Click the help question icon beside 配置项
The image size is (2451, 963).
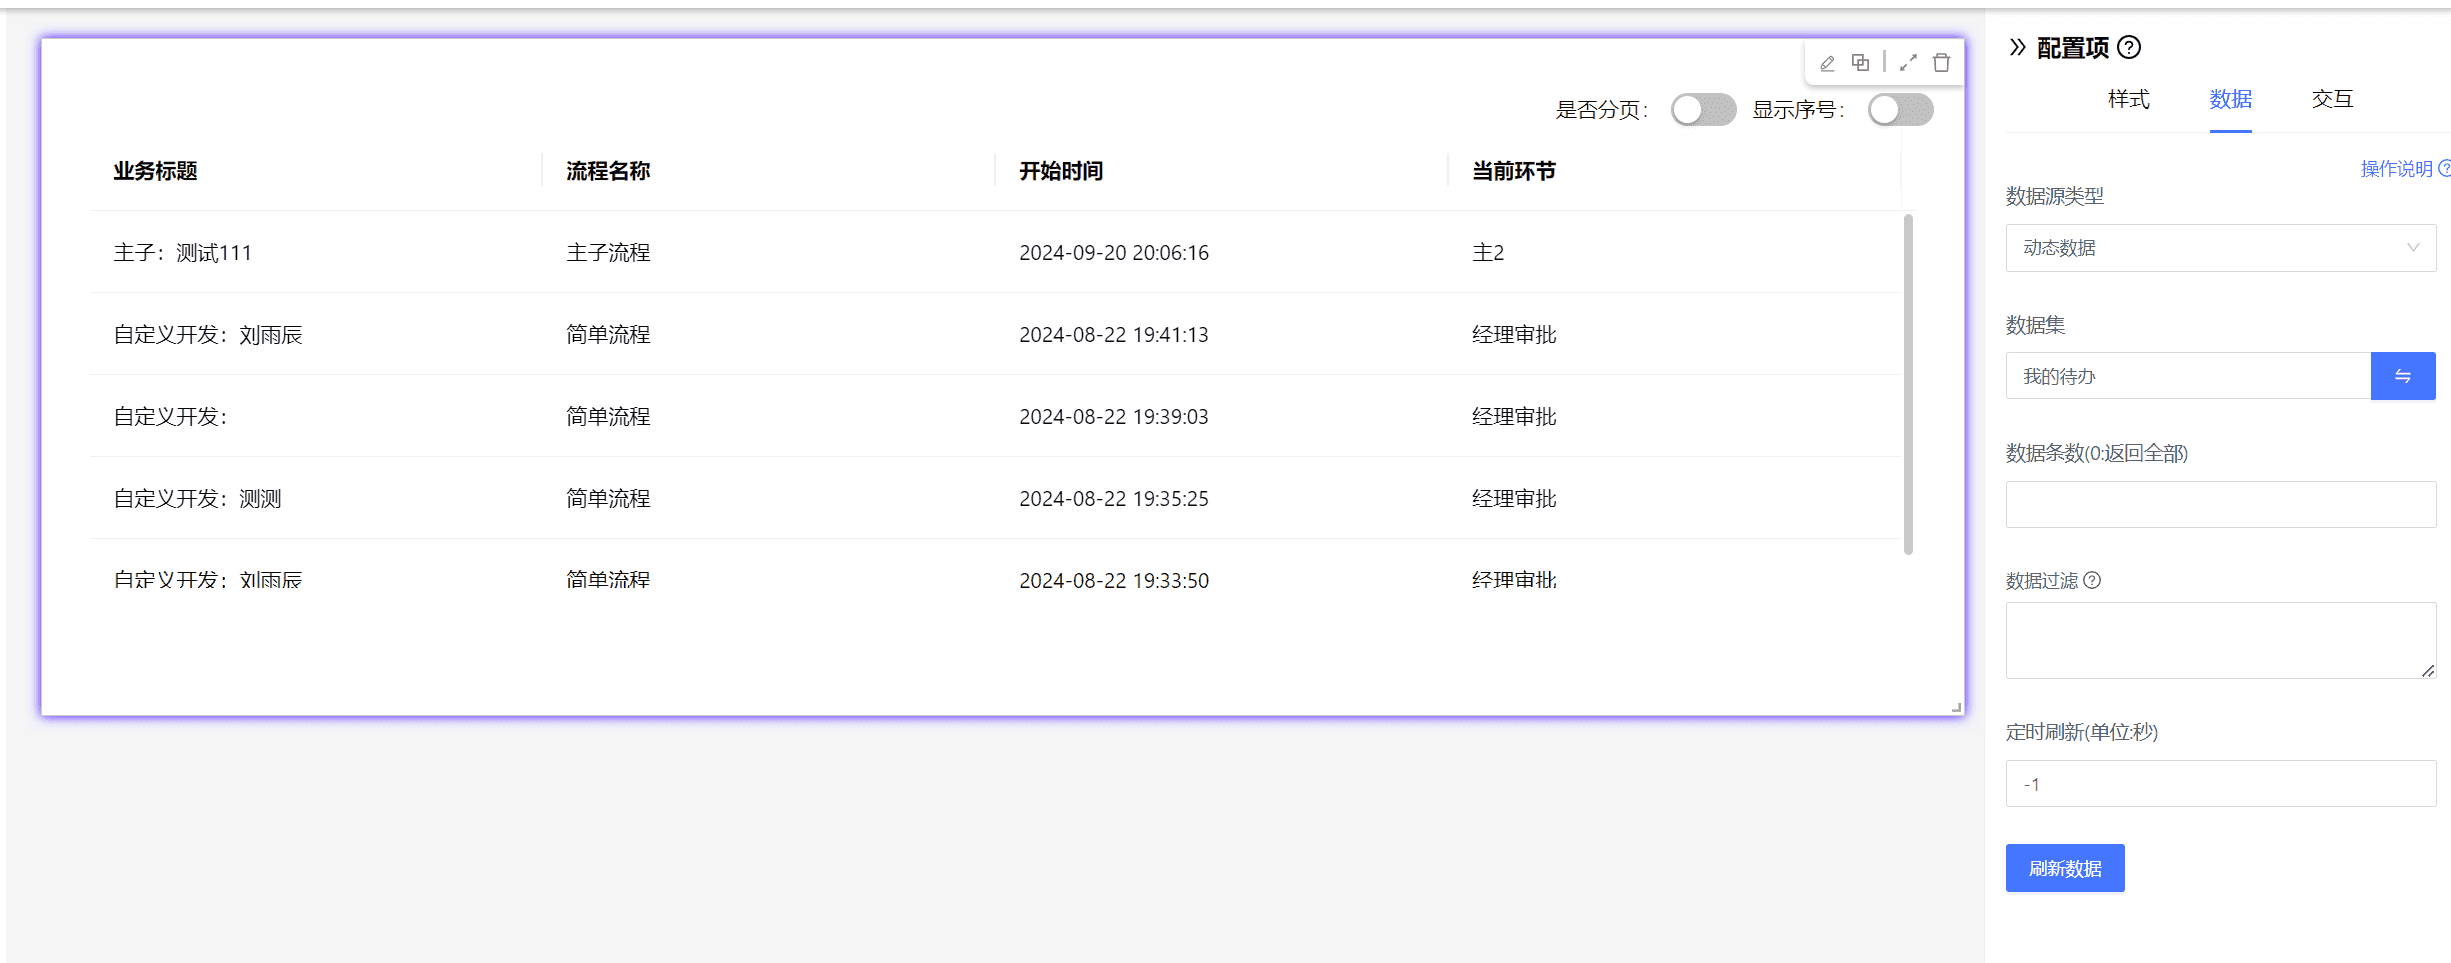(x=2130, y=47)
